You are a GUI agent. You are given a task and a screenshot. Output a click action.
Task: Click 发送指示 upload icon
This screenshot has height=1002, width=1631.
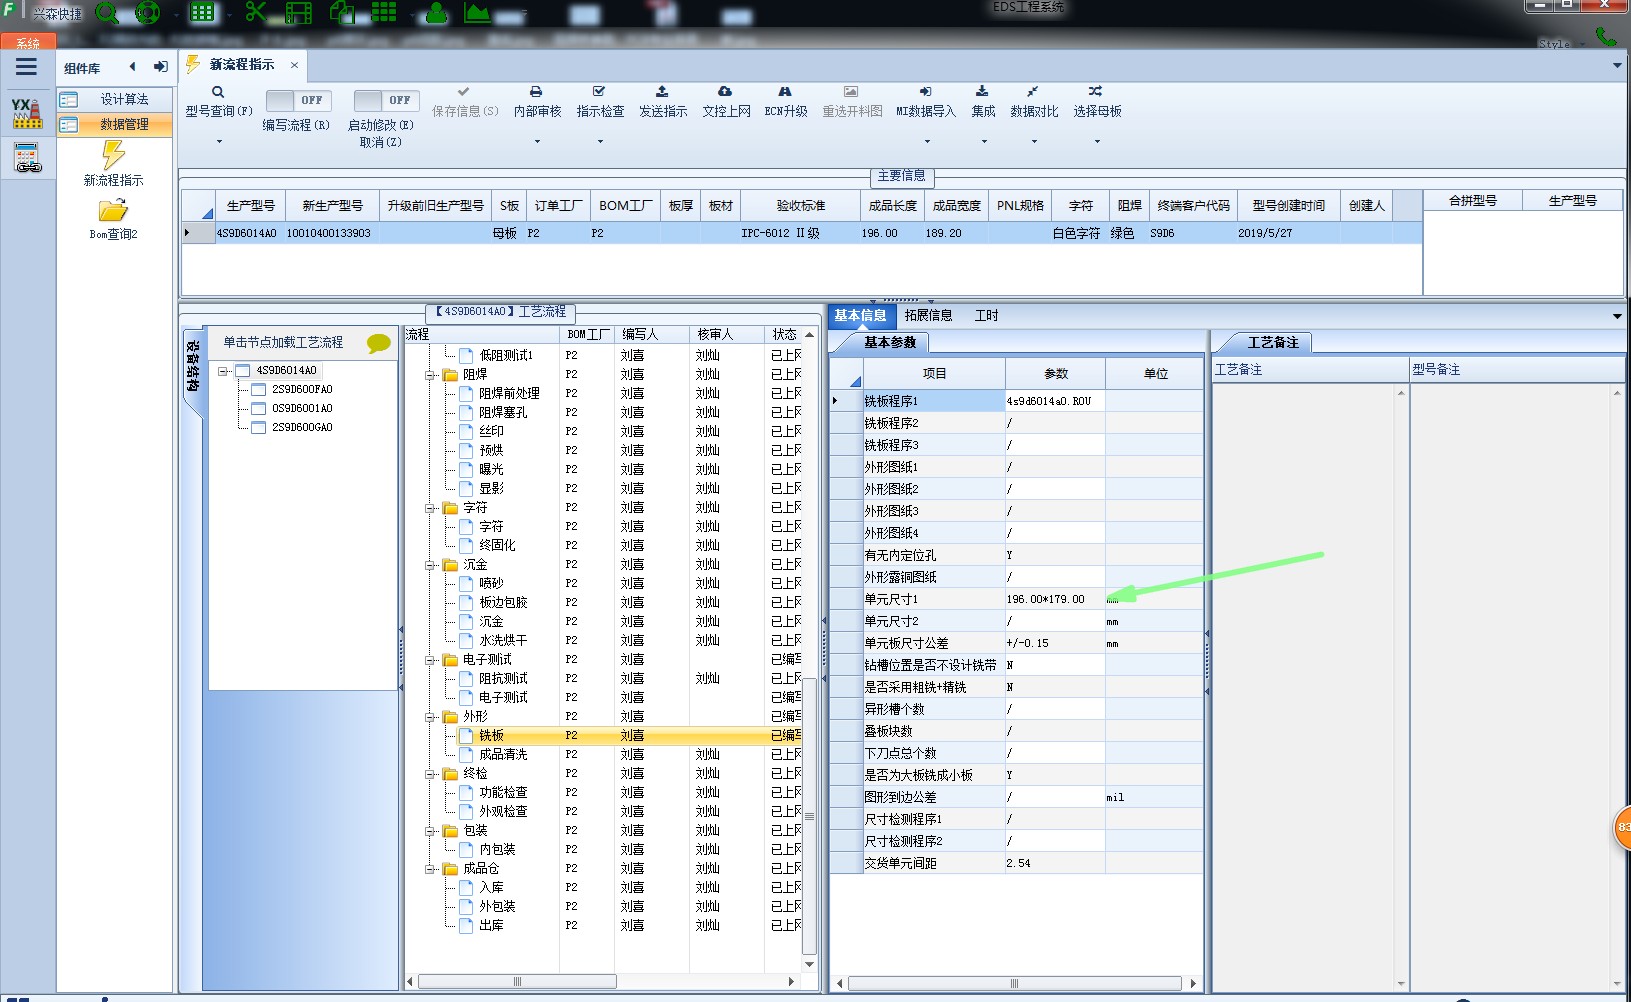pyautogui.click(x=662, y=91)
